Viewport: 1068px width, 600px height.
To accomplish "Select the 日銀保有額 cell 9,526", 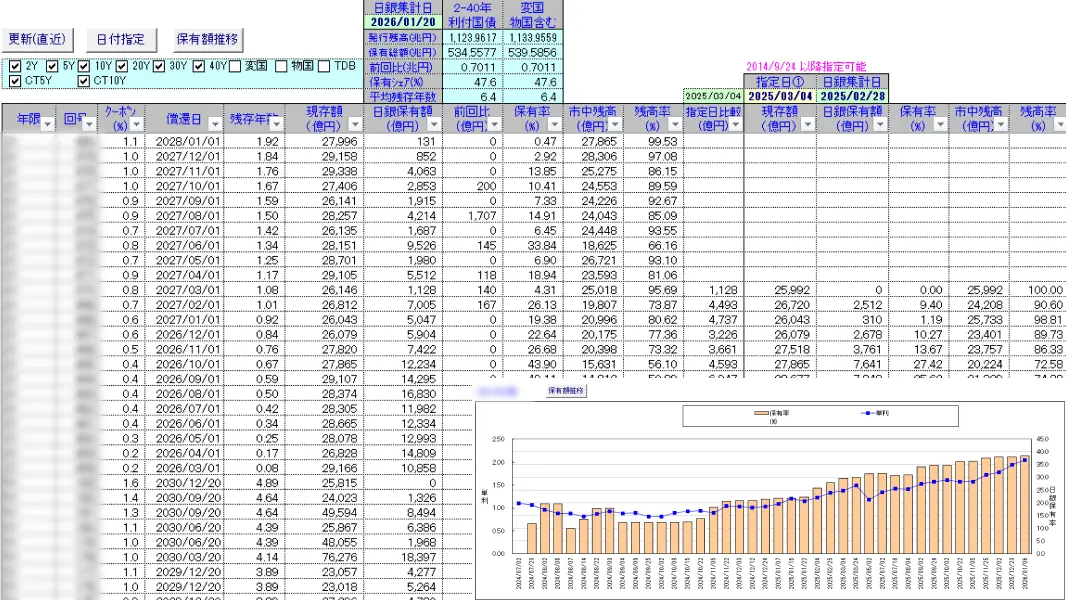I will [x=403, y=246].
